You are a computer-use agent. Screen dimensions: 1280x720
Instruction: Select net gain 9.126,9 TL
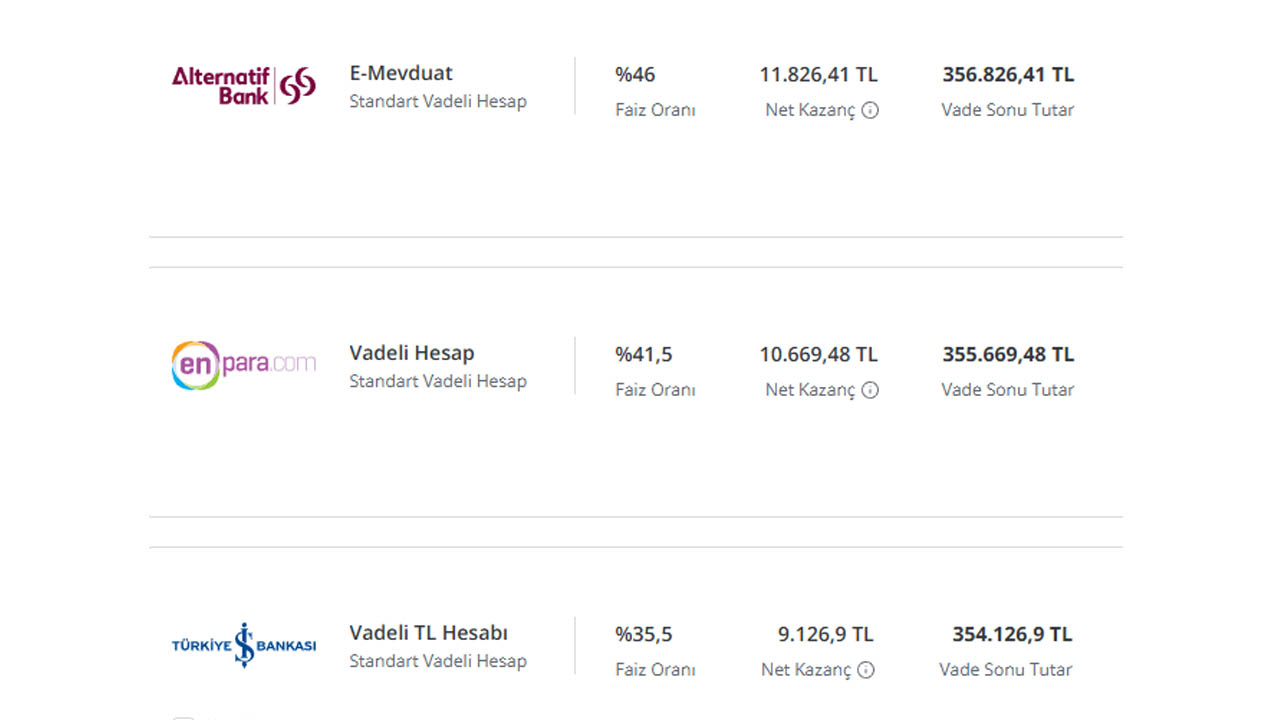click(x=826, y=634)
